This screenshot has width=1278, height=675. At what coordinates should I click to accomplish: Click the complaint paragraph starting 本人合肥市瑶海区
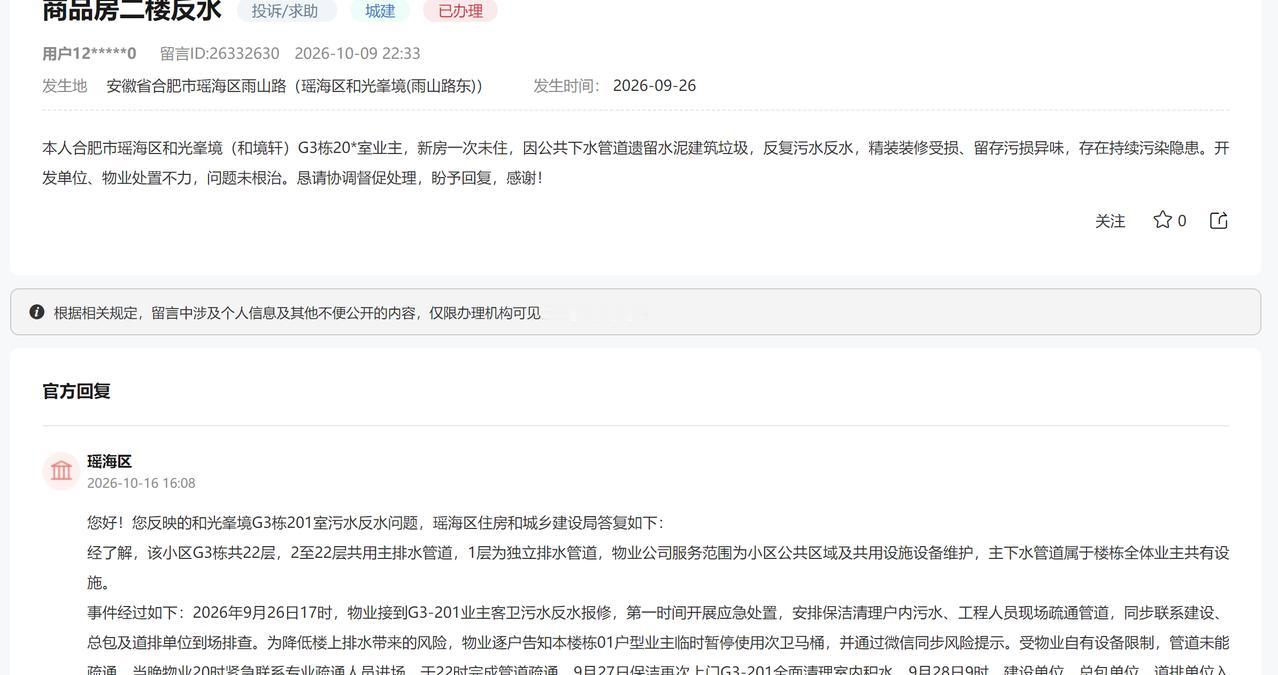[636, 163]
